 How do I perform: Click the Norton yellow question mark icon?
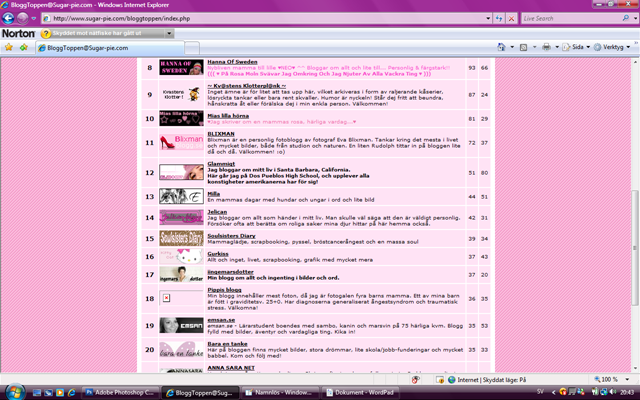[x=46, y=34]
